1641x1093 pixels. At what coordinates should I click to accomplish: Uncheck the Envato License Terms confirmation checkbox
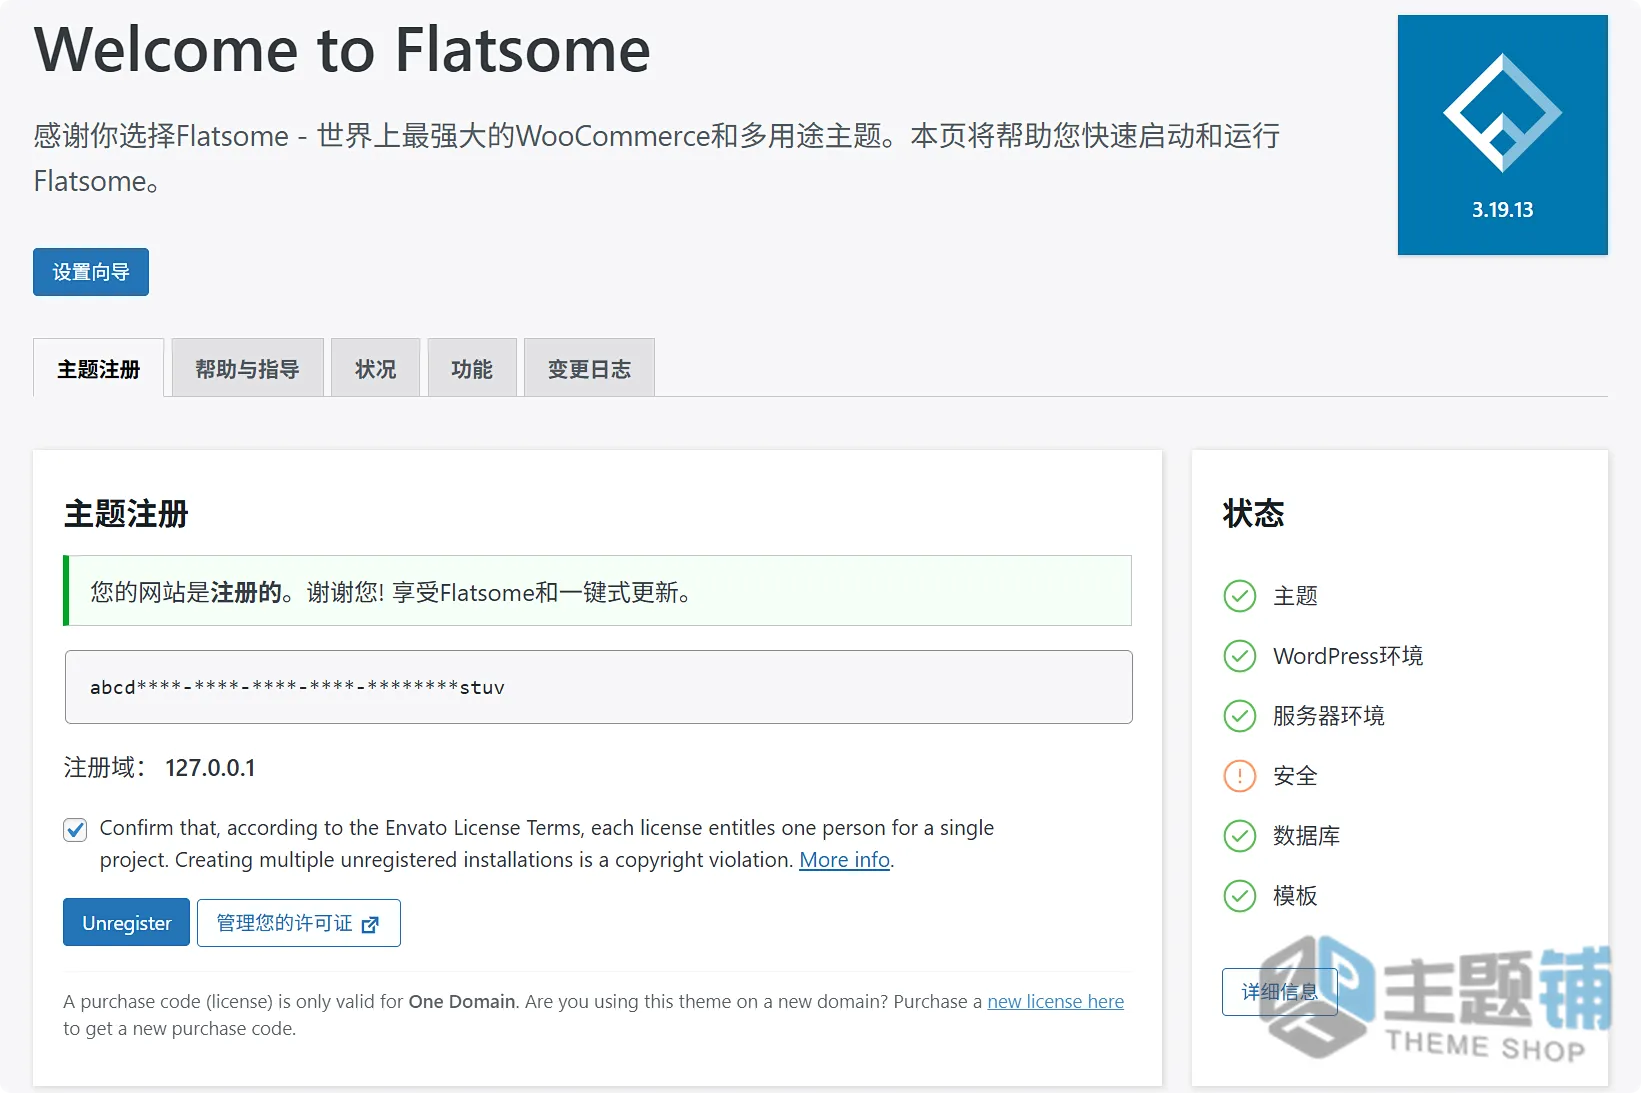coord(75,830)
